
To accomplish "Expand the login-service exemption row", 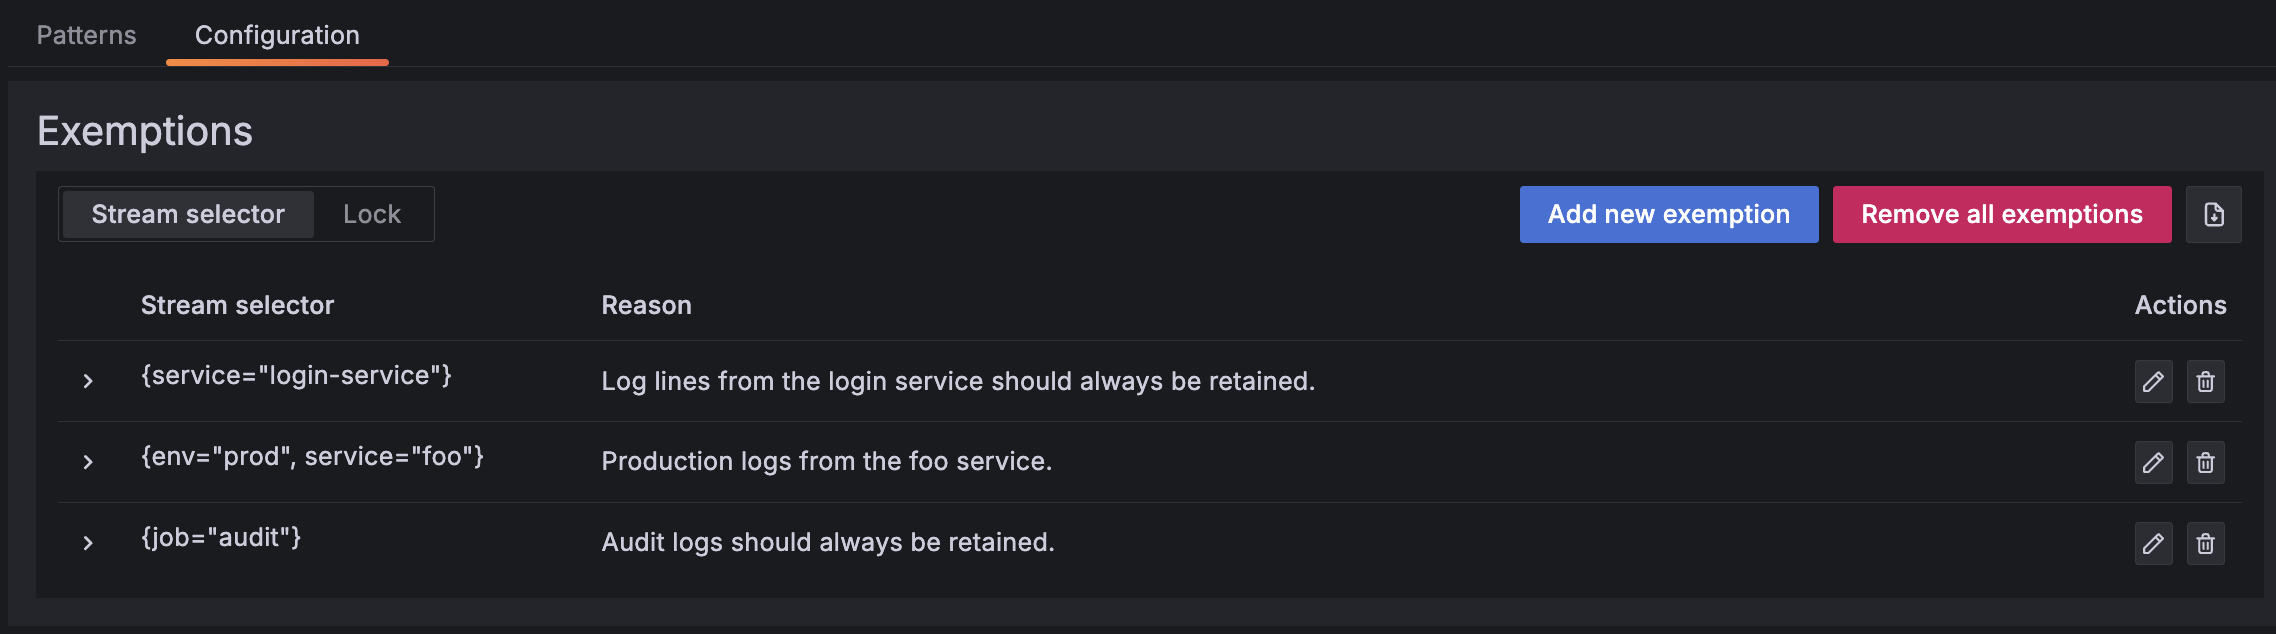I will click(x=88, y=381).
